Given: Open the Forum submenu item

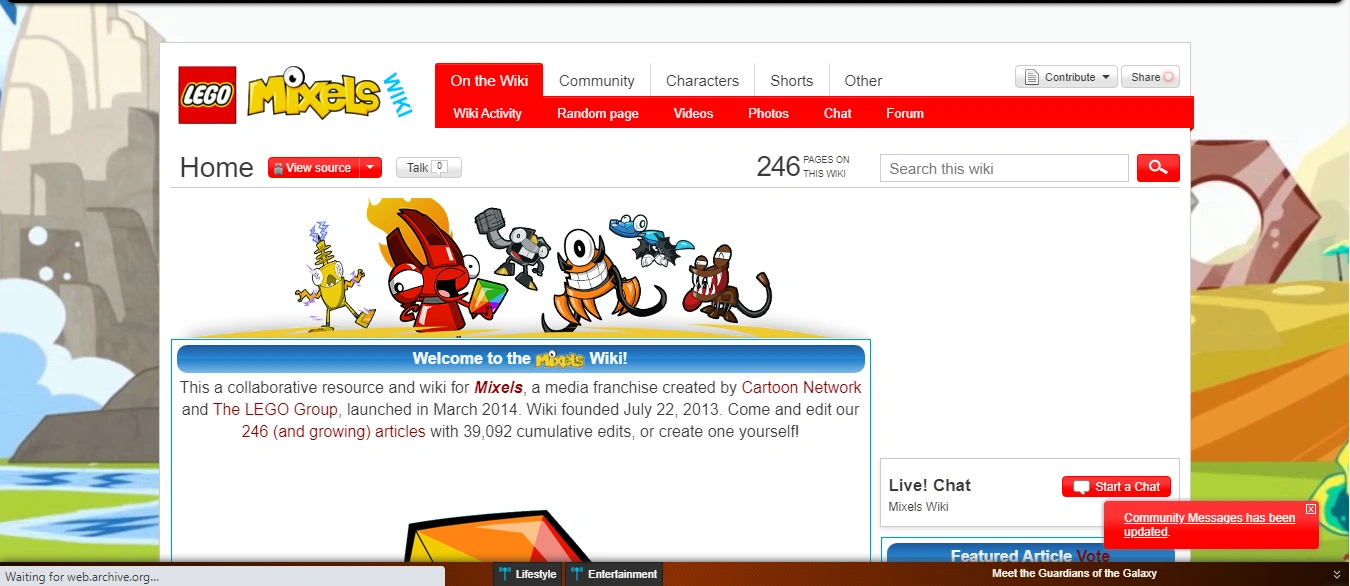Looking at the screenshot, I should pos(905,113).
